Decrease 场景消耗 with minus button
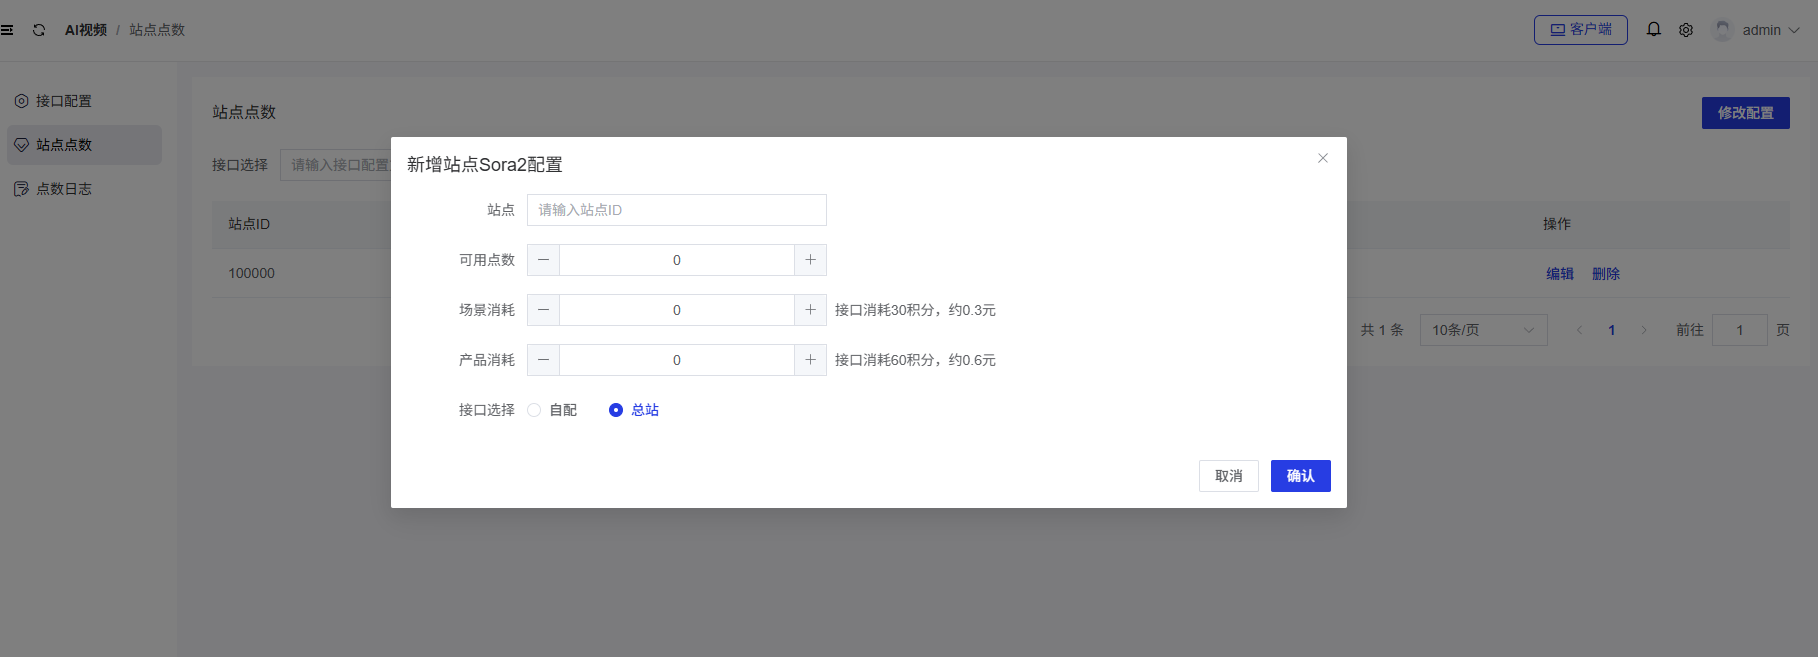This screenshot has height=657, width=1818. pos(543,310)
